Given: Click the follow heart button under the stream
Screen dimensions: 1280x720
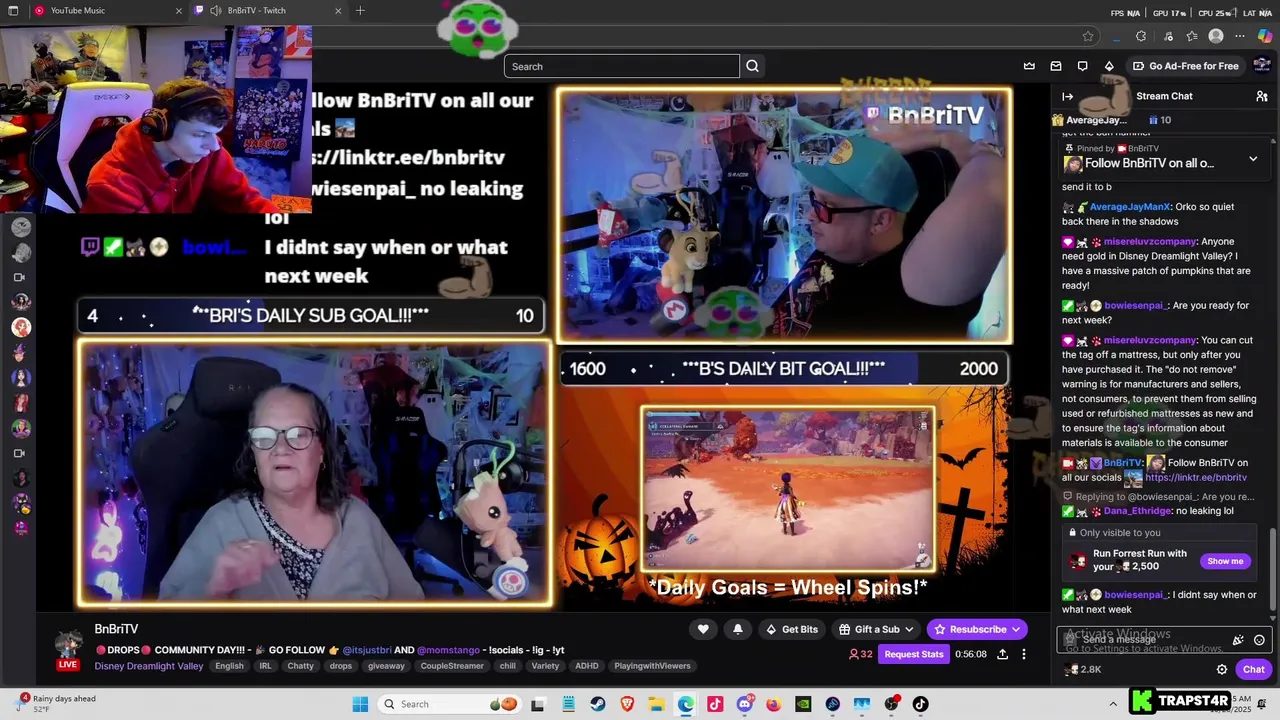Looking at the screenshot, I should tap(703, 629).
